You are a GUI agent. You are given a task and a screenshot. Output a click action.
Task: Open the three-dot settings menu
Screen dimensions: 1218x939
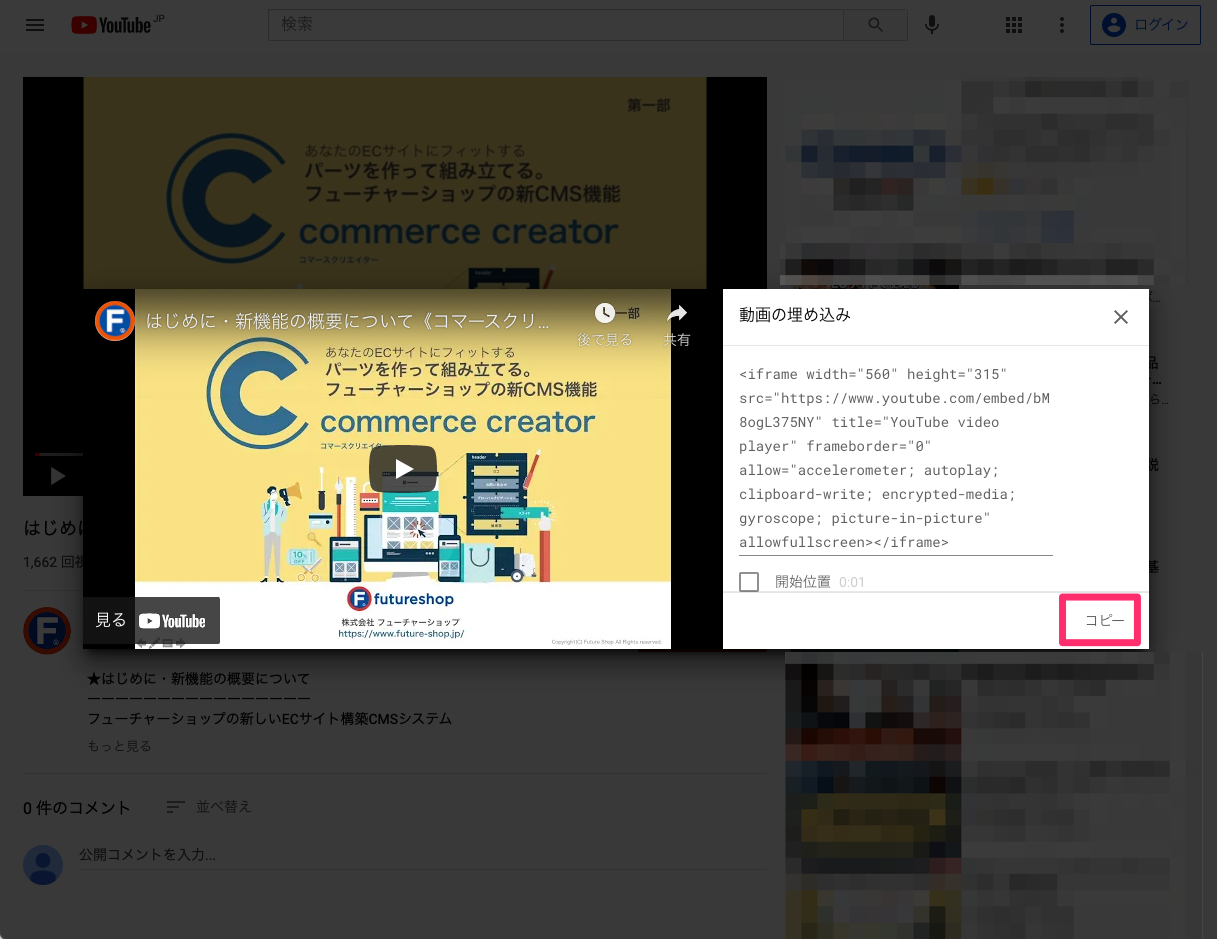click(1062, 25)
